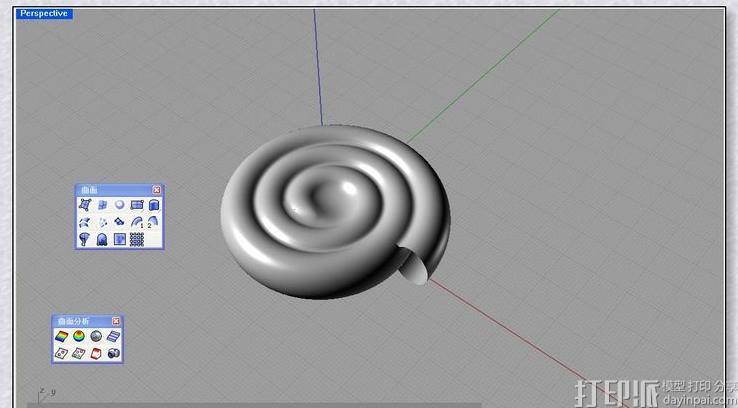The width and height of the screenshot is (738, 408).
Task: Open rainbow Curvature analysis tool
Action: point(61,336)
